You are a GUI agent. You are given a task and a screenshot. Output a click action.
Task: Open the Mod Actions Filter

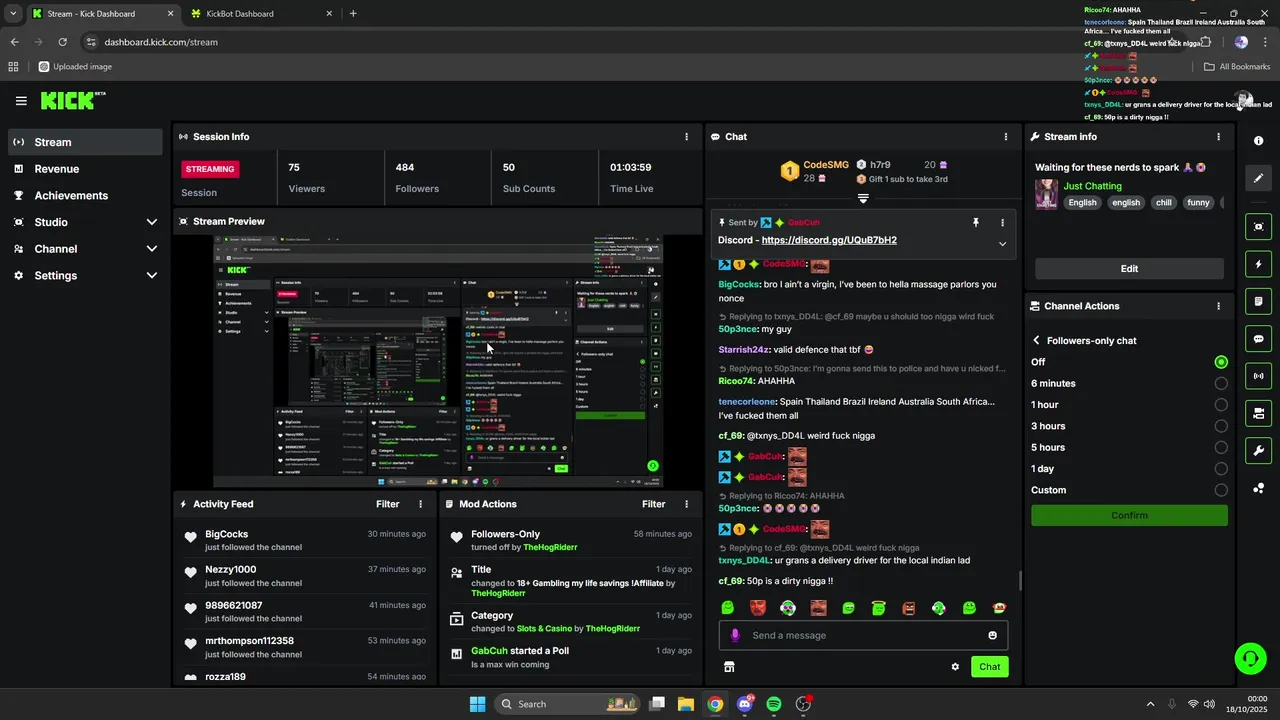653,504
